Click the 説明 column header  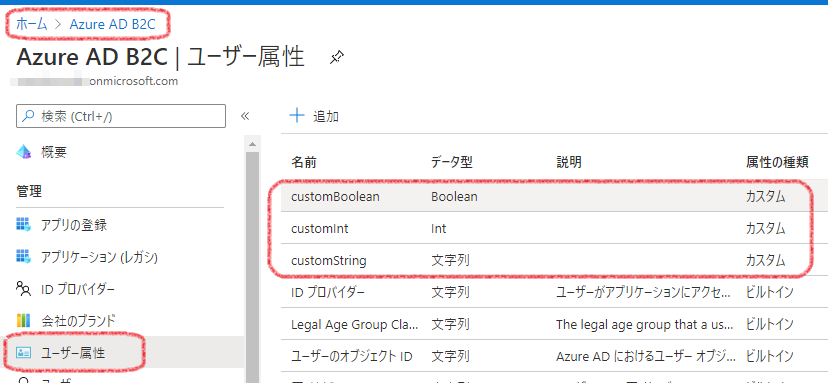tap(569, 162)
